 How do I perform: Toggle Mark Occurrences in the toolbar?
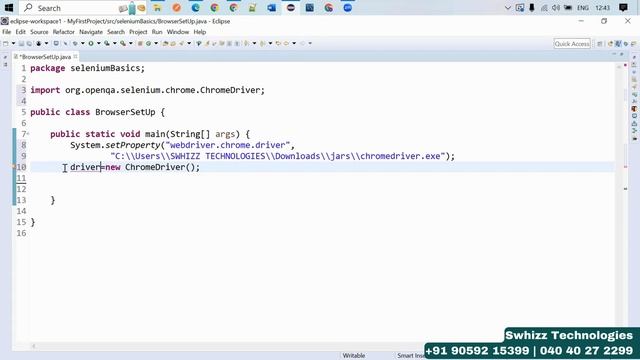pyautogui.click(x=207, y=43)
